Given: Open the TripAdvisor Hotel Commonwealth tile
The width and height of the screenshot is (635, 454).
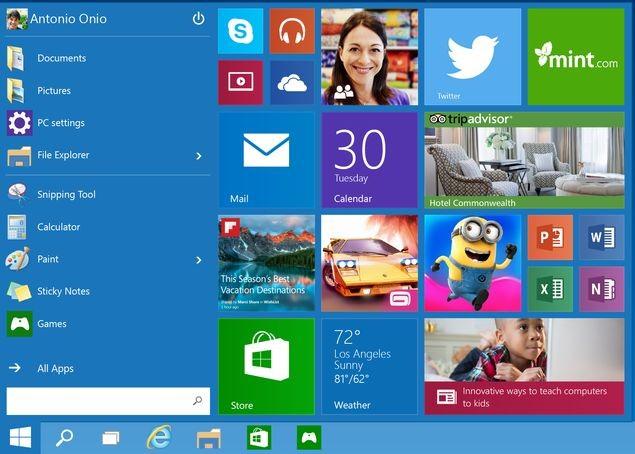Looking at the screenshot, I should (525, 160).
